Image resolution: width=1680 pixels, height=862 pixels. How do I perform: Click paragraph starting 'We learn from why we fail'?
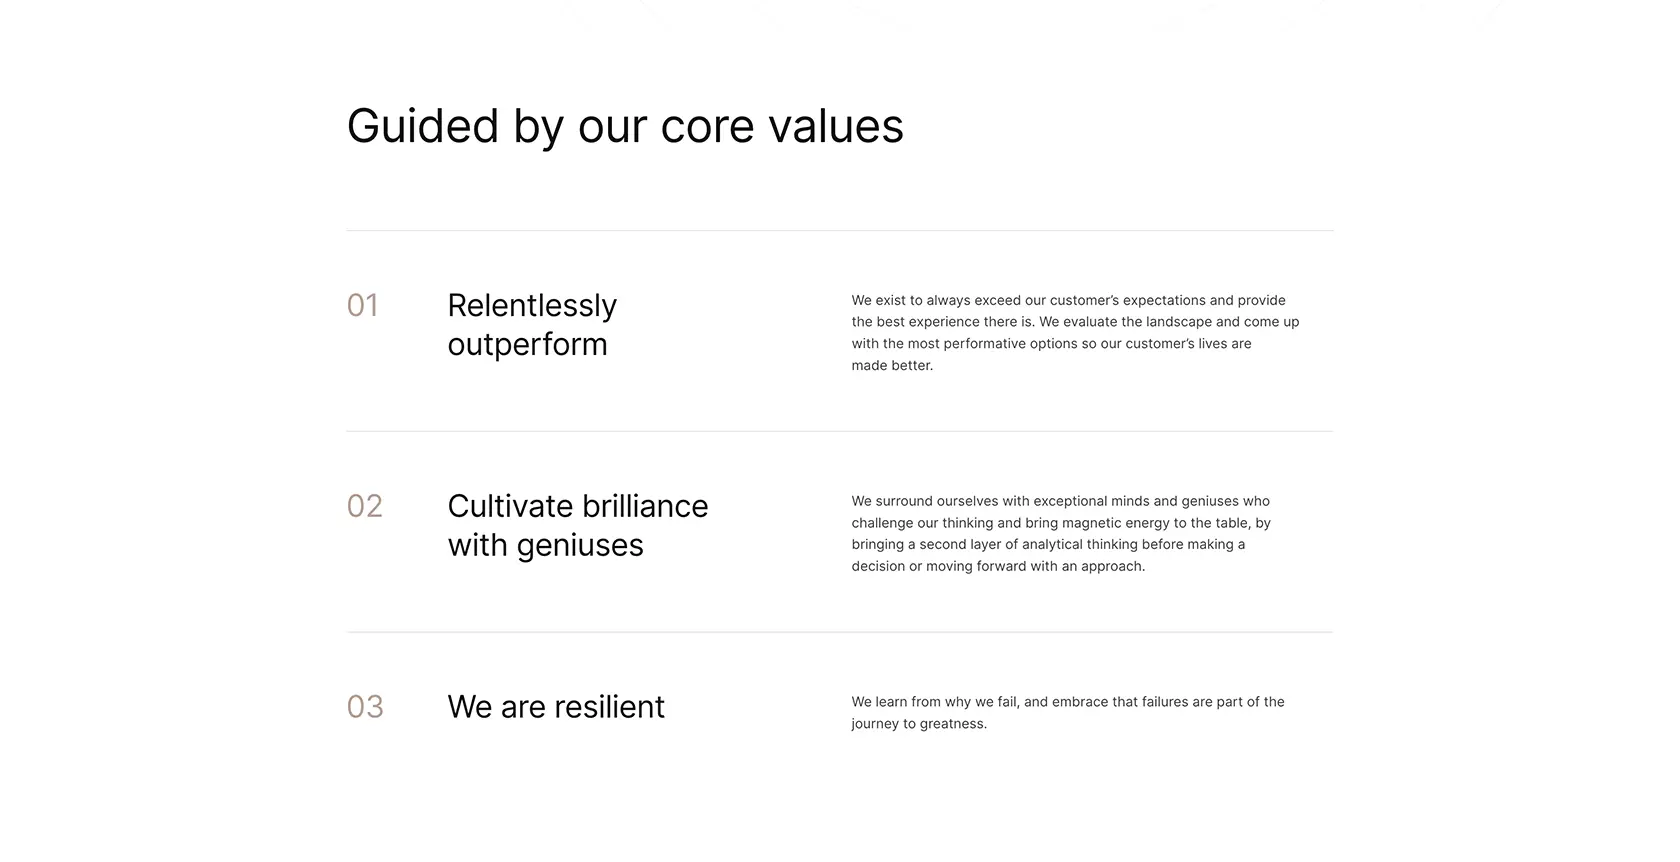tap(1068, 713)
